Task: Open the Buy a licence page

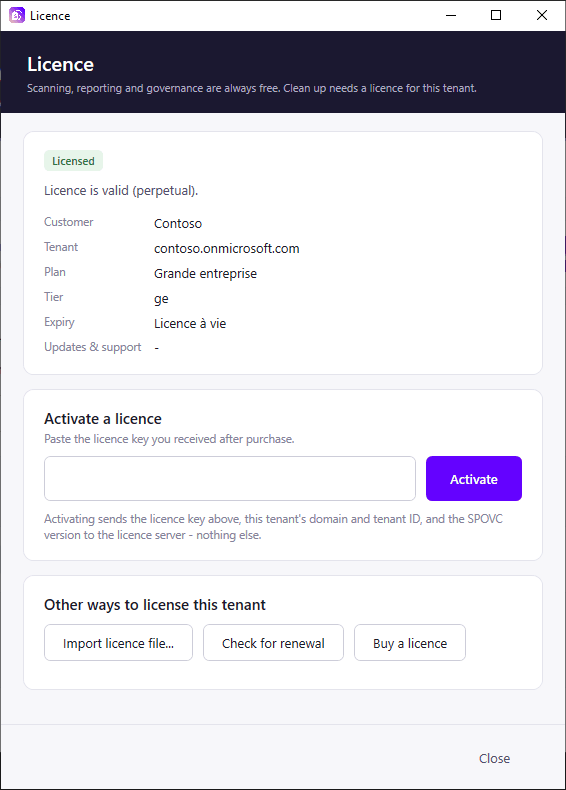Action: [x=410, y=643]
